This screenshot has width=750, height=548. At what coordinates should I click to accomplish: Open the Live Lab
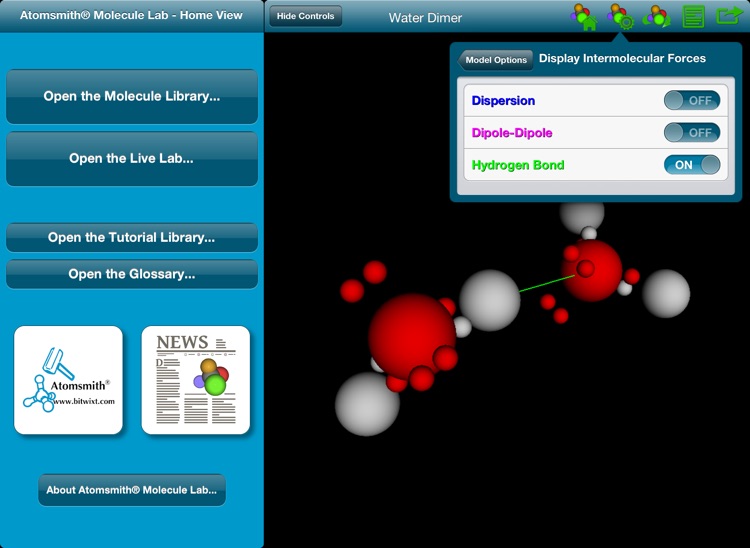(132, 158)
